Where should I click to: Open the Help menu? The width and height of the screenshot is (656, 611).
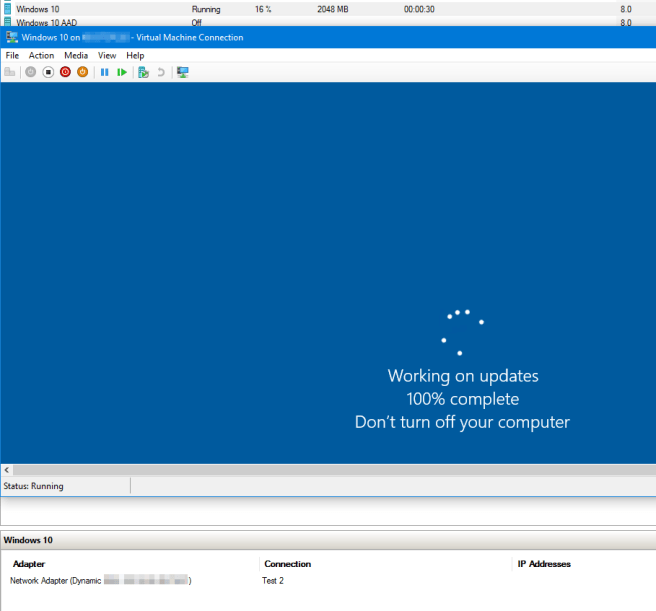click(135, 55)
